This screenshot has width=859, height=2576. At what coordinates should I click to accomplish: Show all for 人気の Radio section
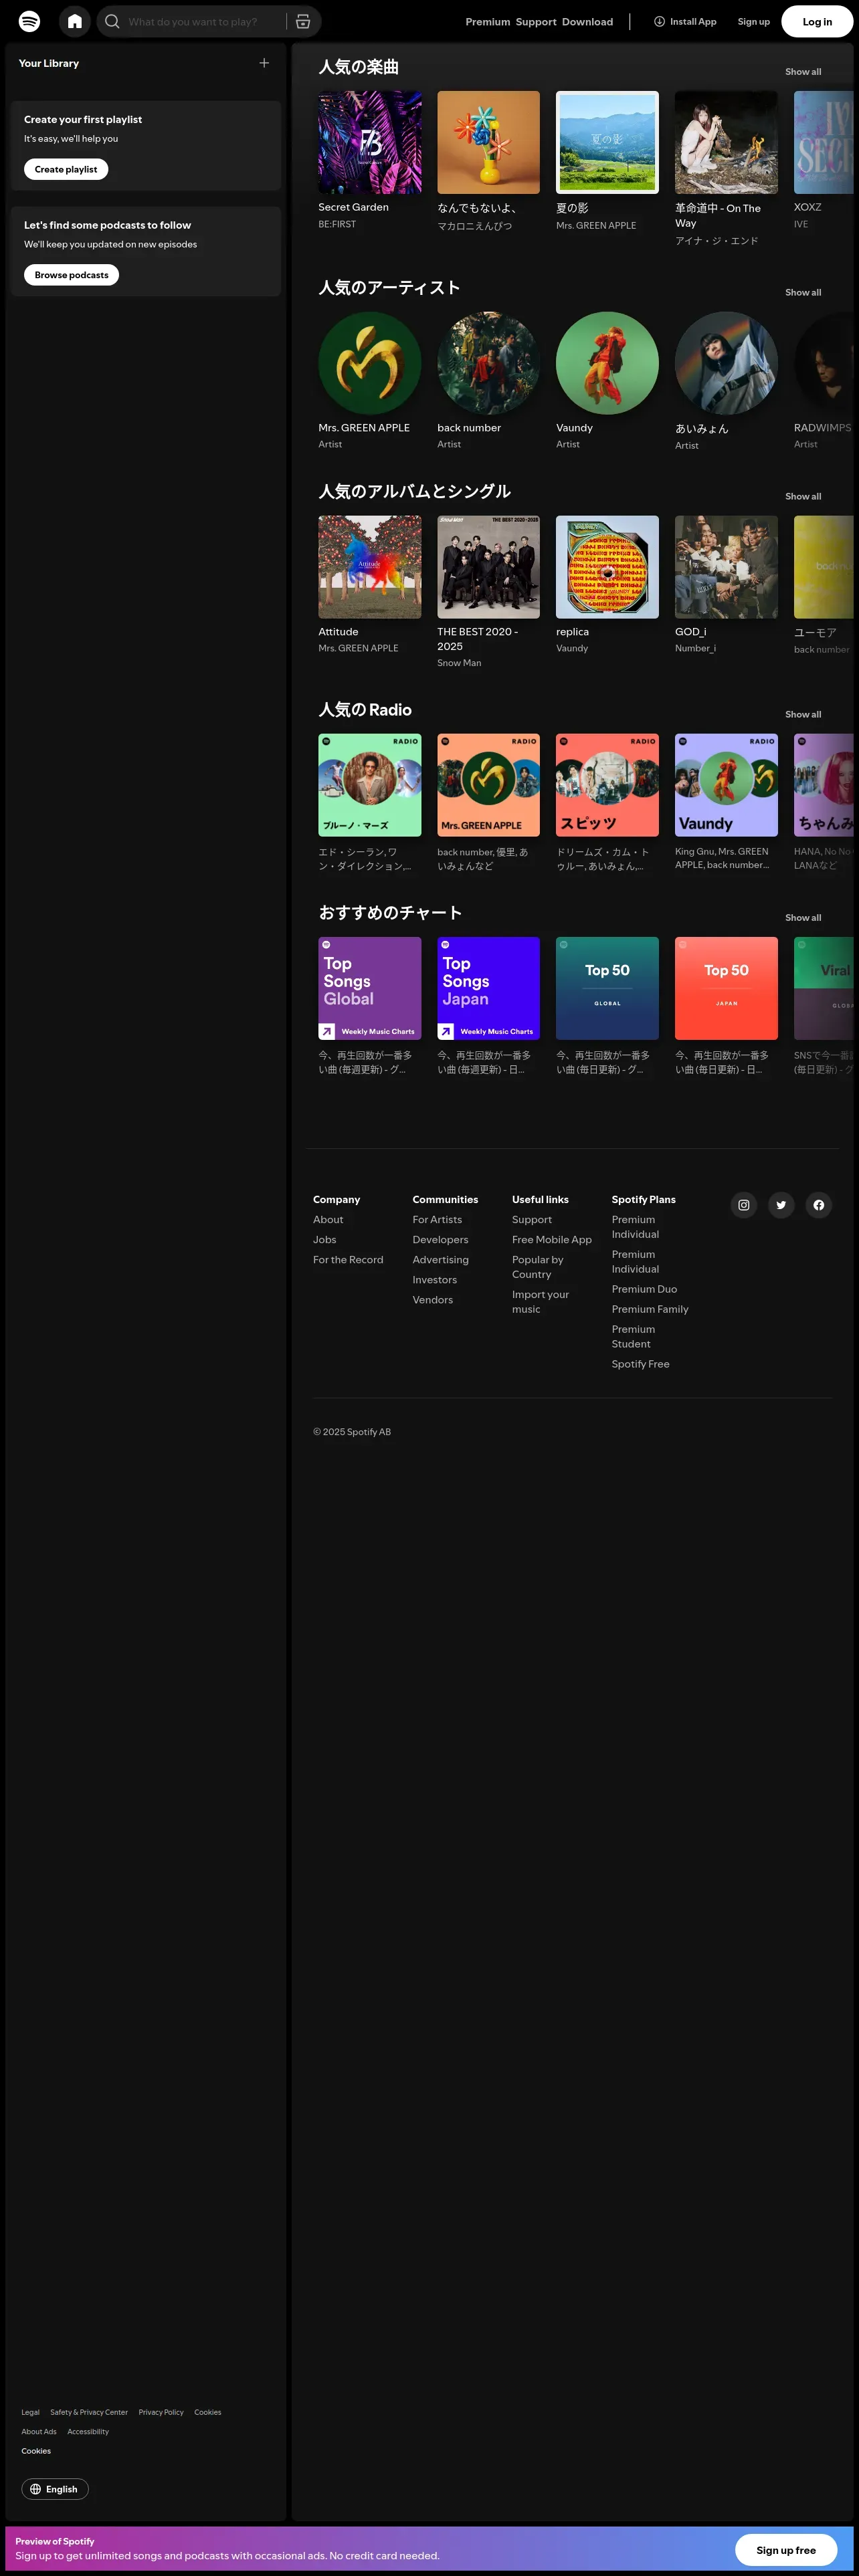(803, 714)
